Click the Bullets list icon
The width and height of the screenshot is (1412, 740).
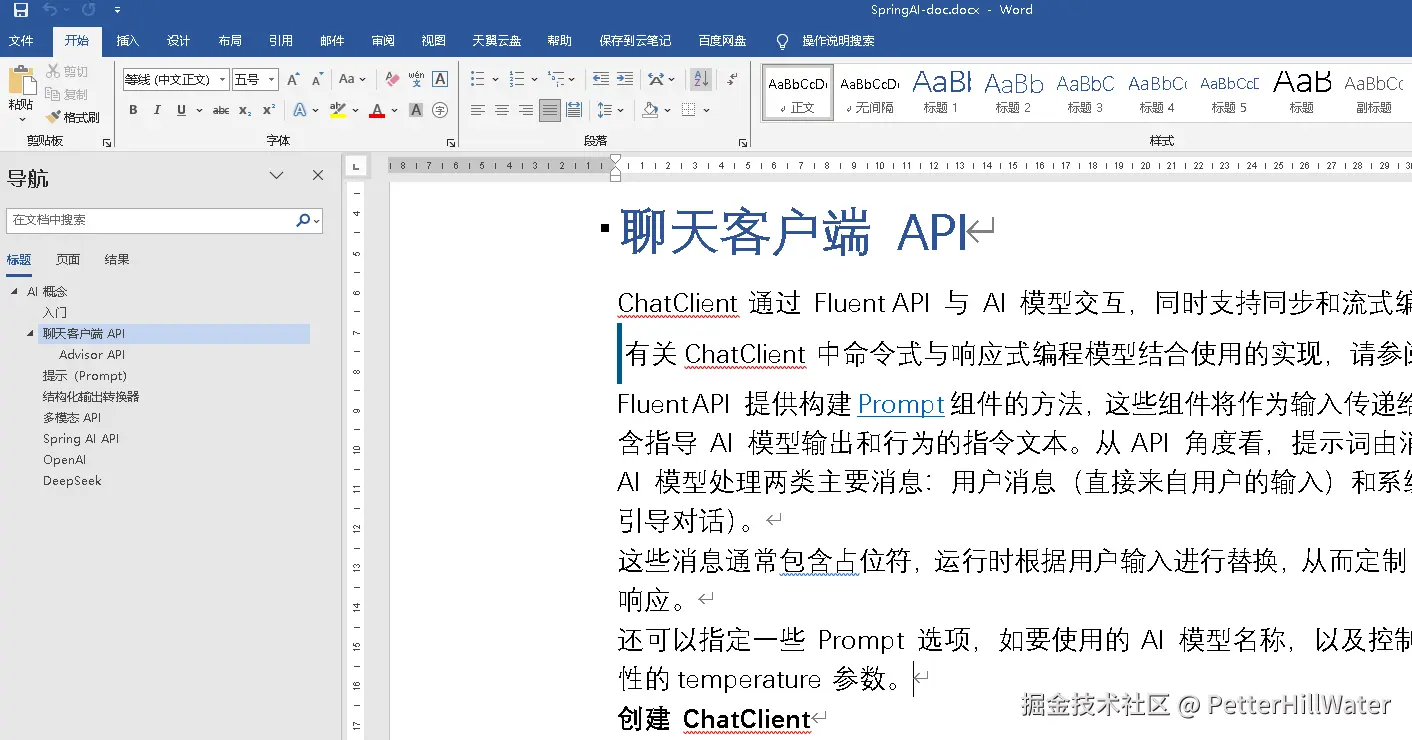coord(478,79)
